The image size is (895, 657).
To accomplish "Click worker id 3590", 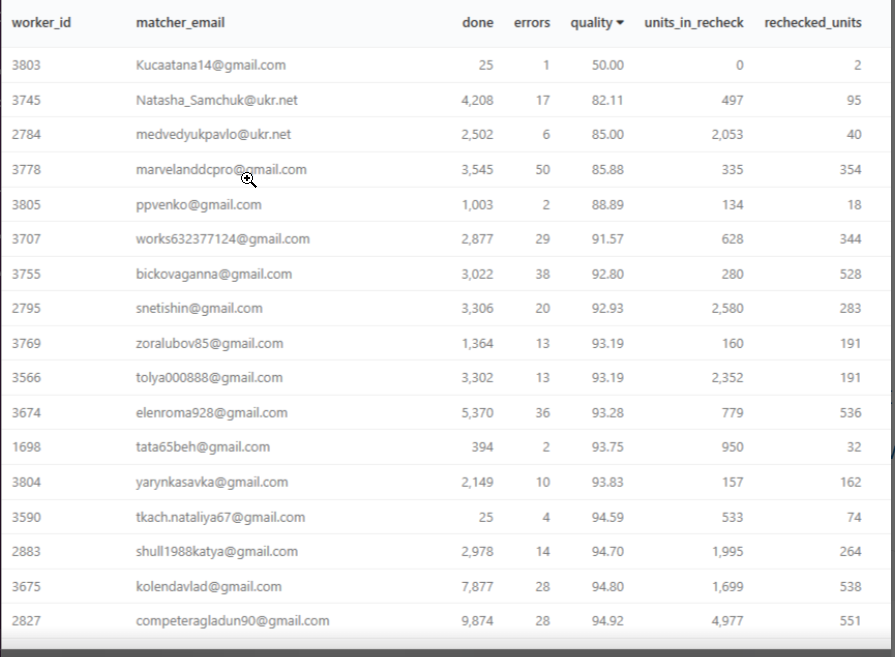I will pos(26,517).
